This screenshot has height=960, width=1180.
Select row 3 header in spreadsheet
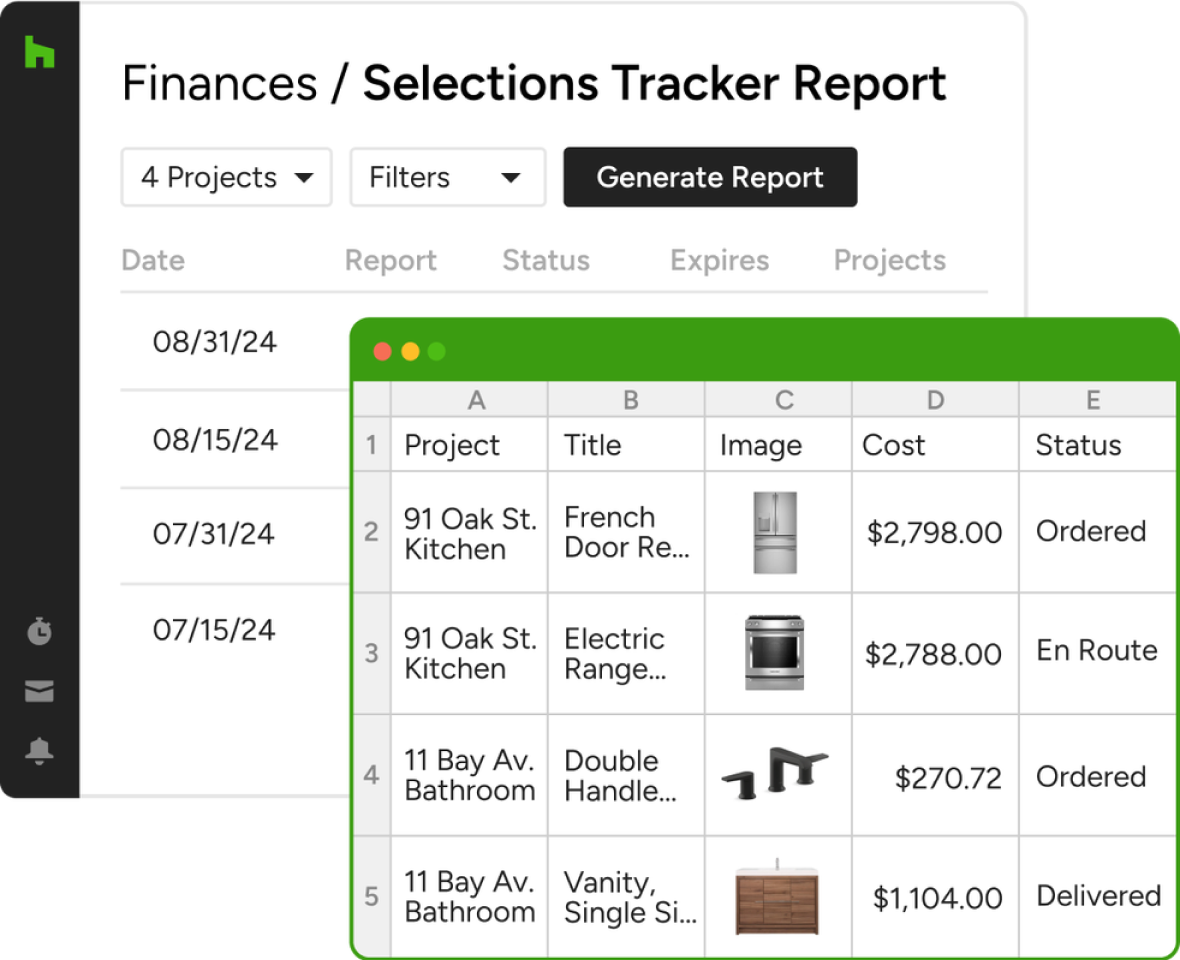pos(371,653)
